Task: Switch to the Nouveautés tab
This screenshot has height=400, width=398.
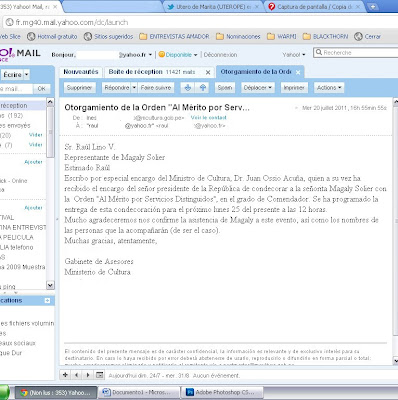Action: [x=81, y=72]
